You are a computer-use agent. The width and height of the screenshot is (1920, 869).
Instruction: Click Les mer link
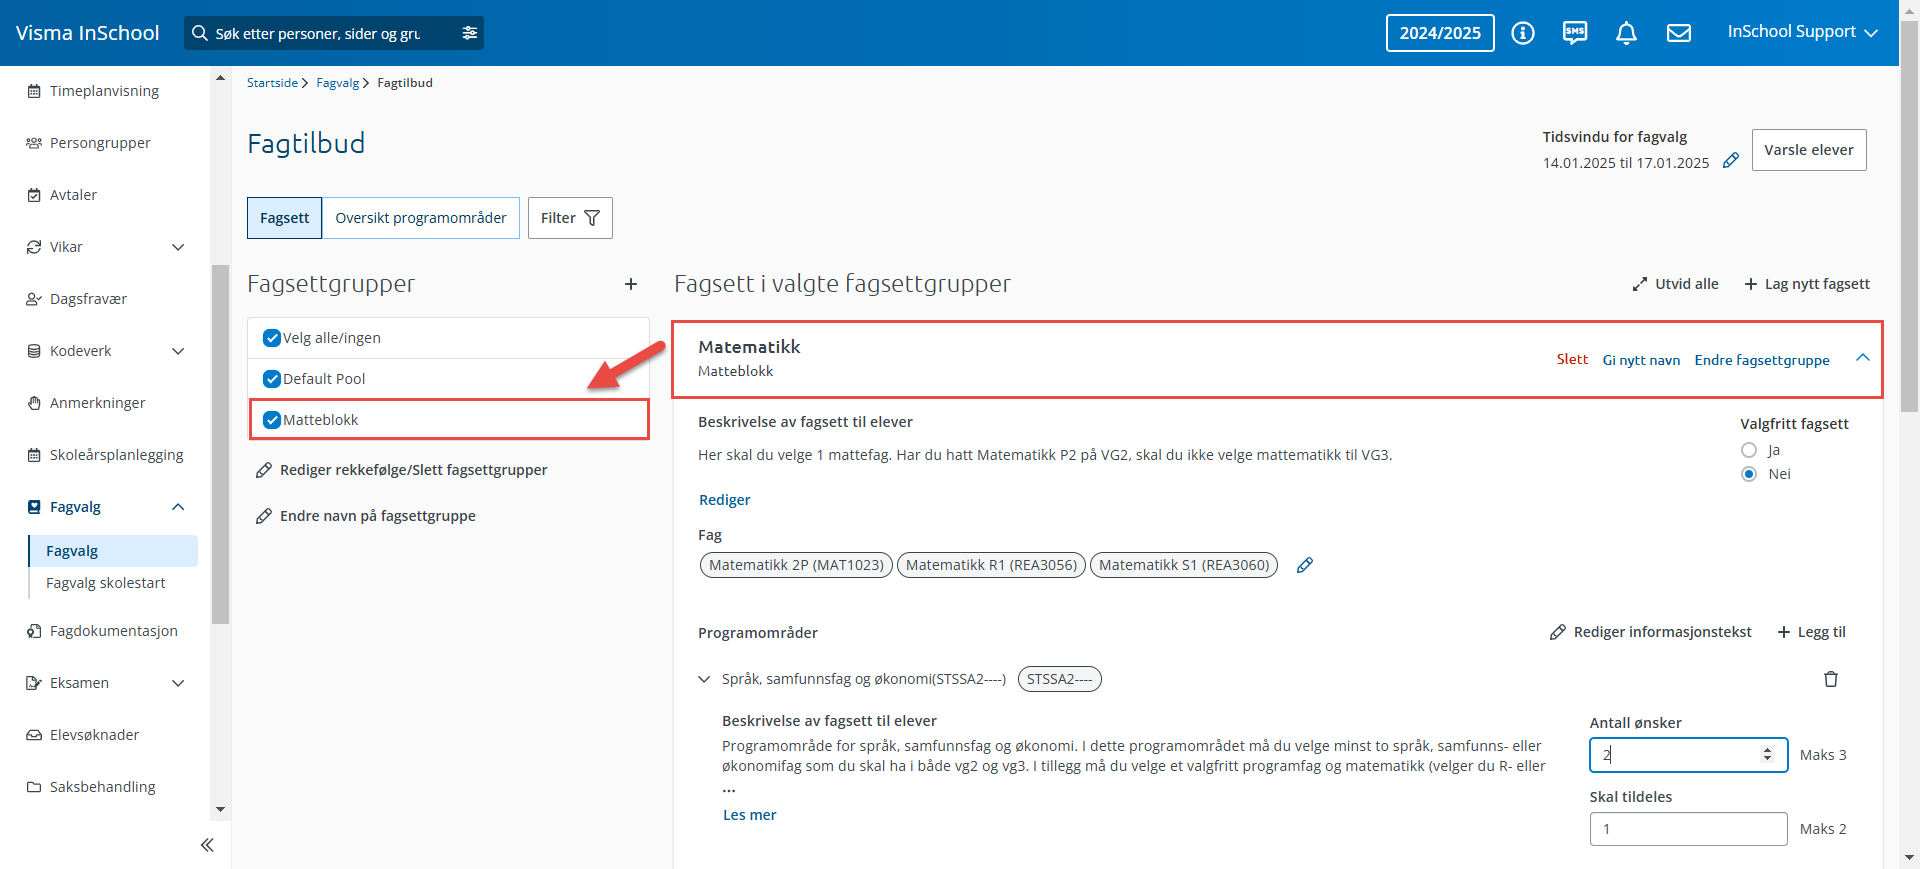(750, 815)
